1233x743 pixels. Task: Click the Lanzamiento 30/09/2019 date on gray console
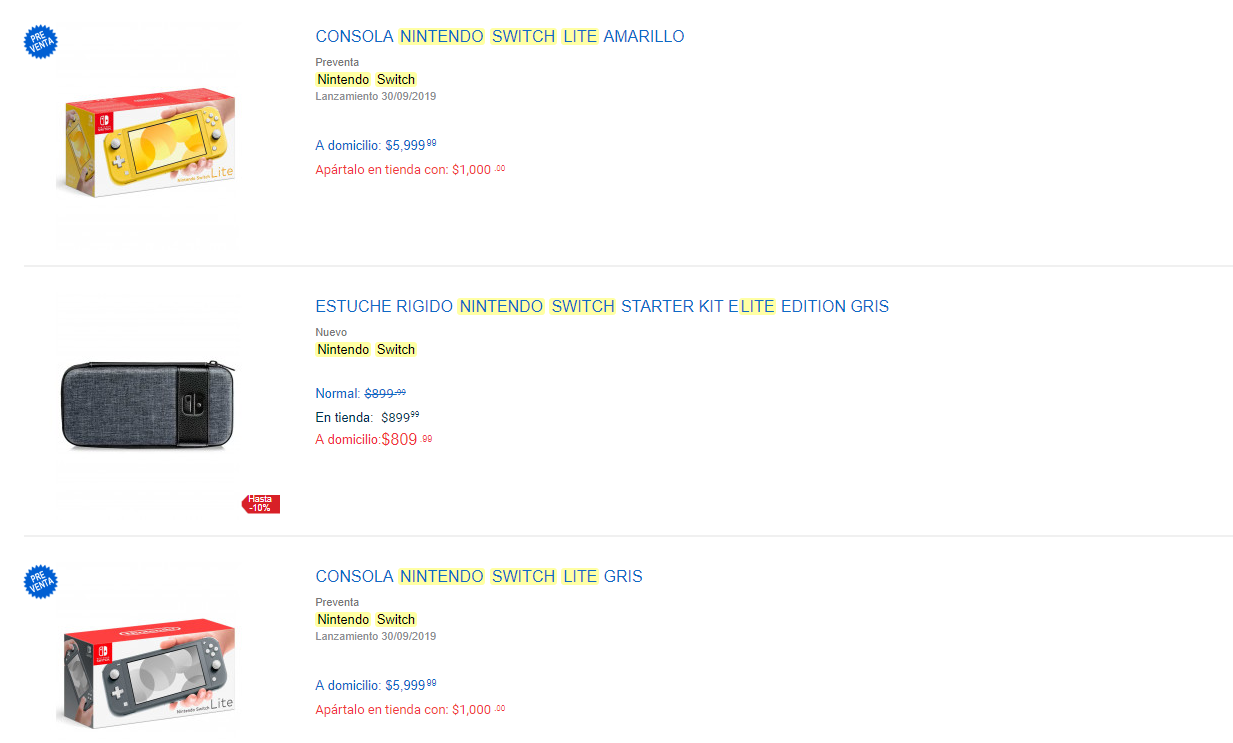tap(375, 636)
